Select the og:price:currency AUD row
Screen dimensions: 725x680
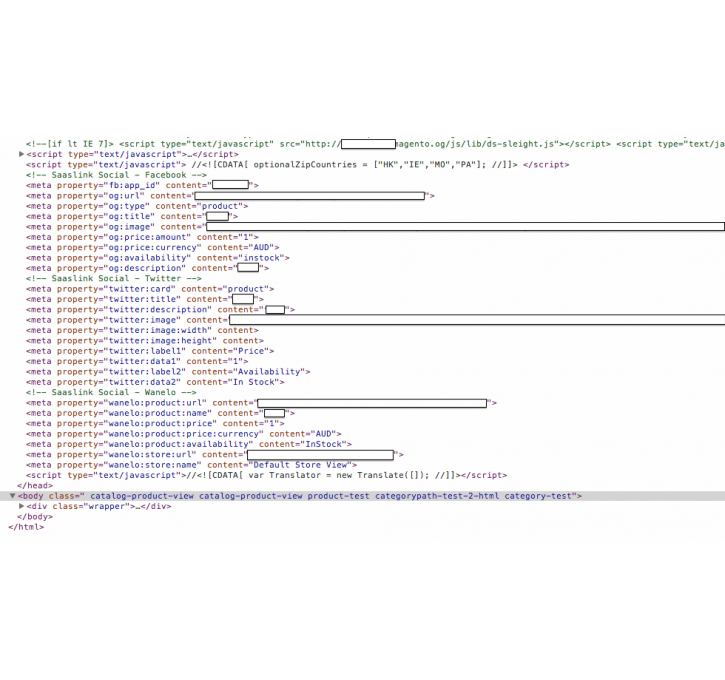click(x=153, y=247)
